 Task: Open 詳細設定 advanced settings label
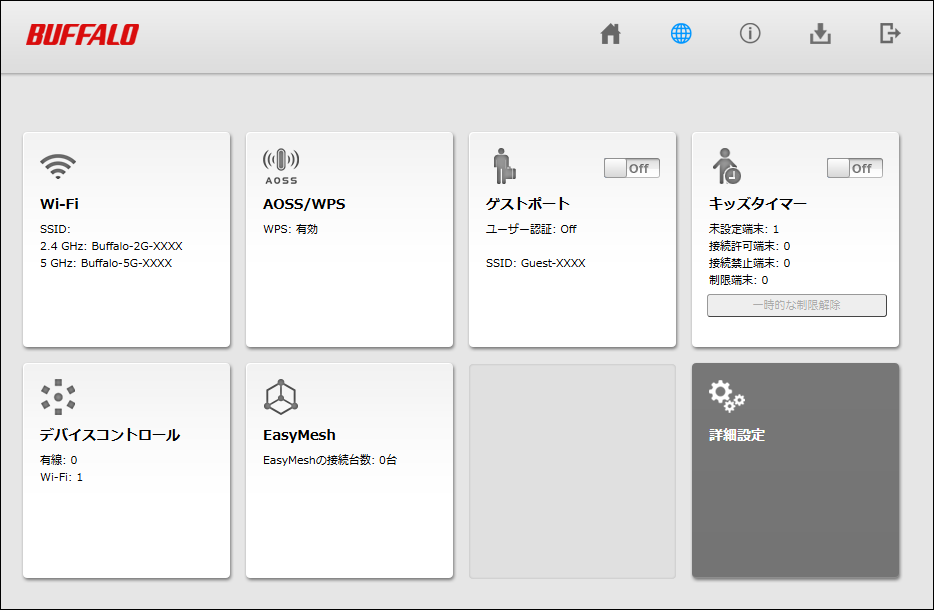tap(737, 435)
